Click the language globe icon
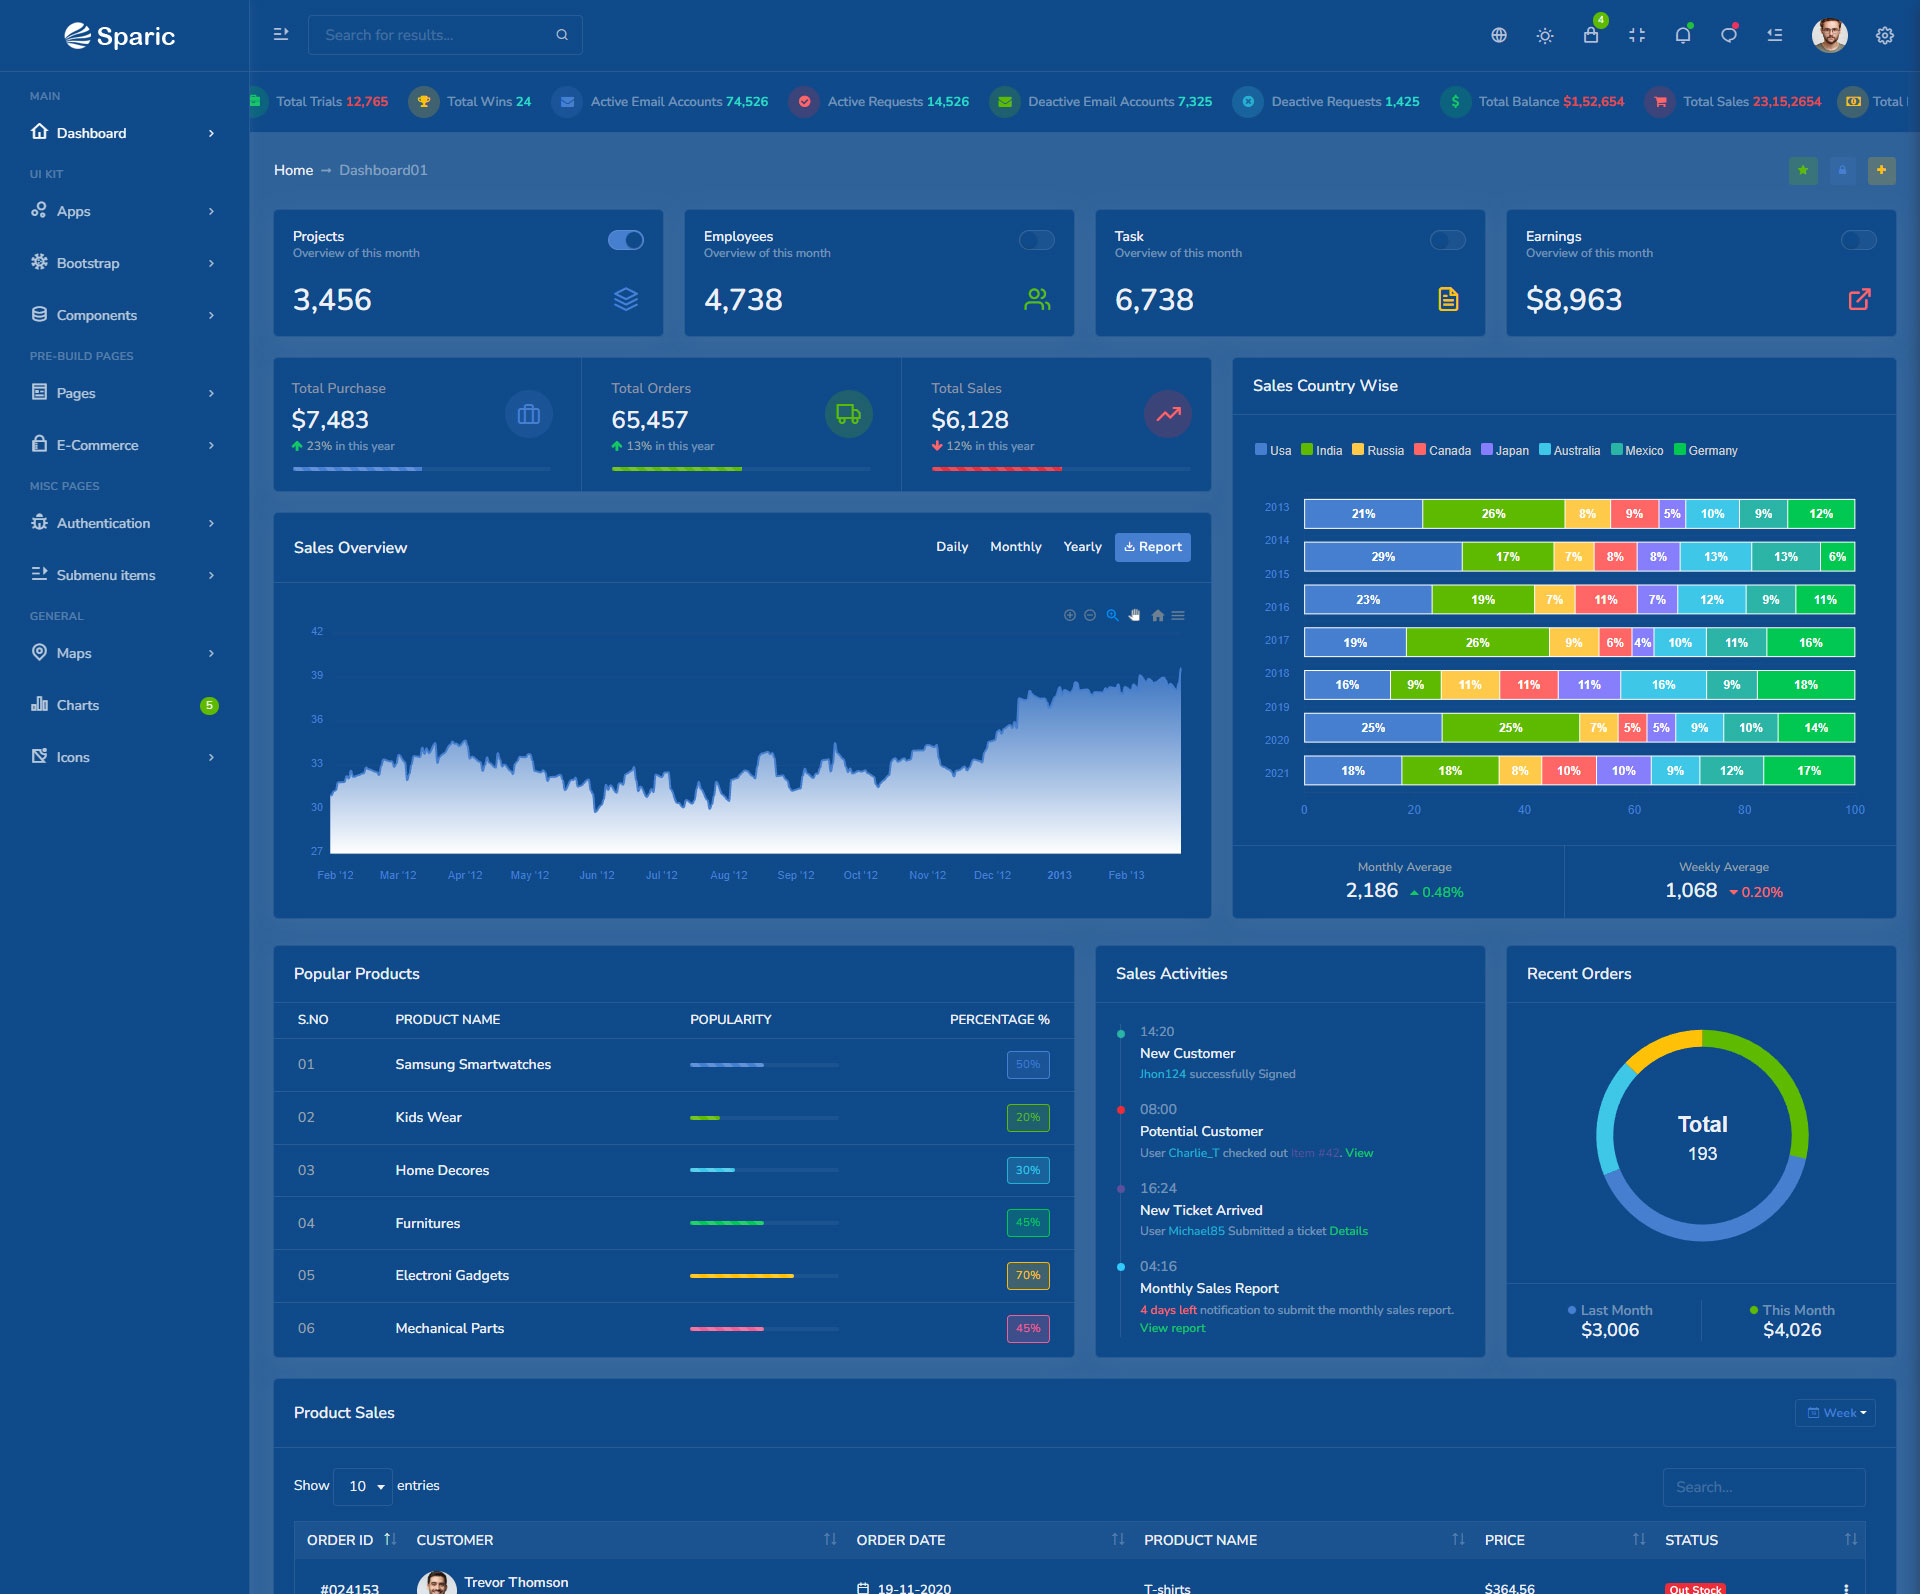This screenshot has height=1594, width=1920. tap(1498, 35)
